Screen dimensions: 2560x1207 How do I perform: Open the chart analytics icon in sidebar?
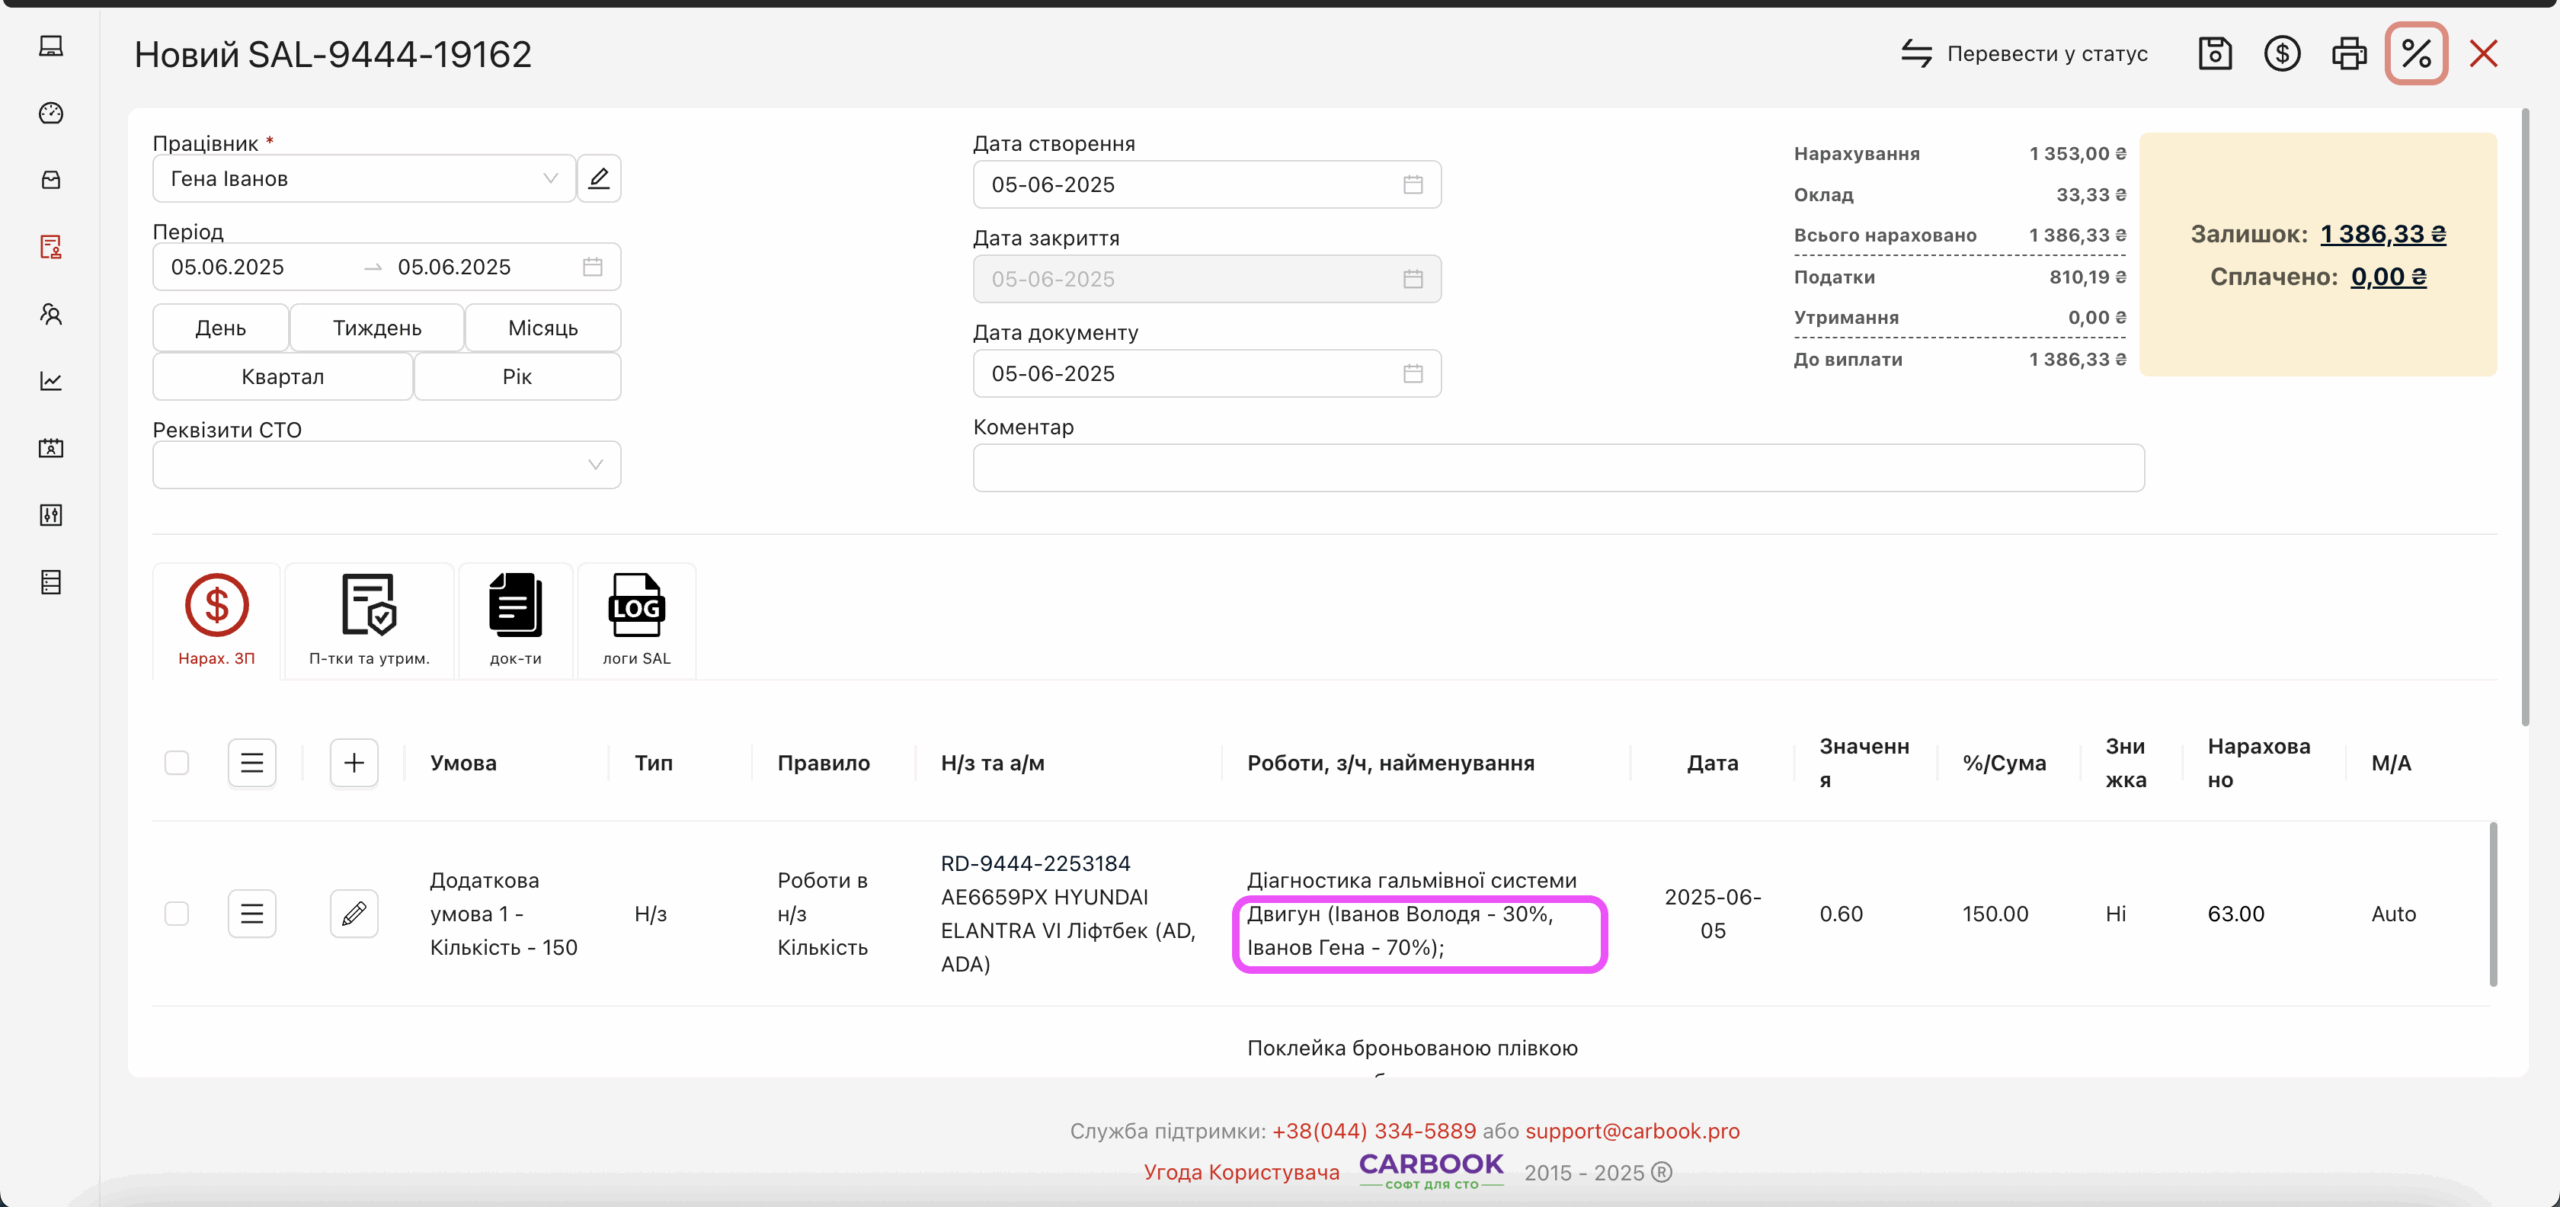click(51, 381)
